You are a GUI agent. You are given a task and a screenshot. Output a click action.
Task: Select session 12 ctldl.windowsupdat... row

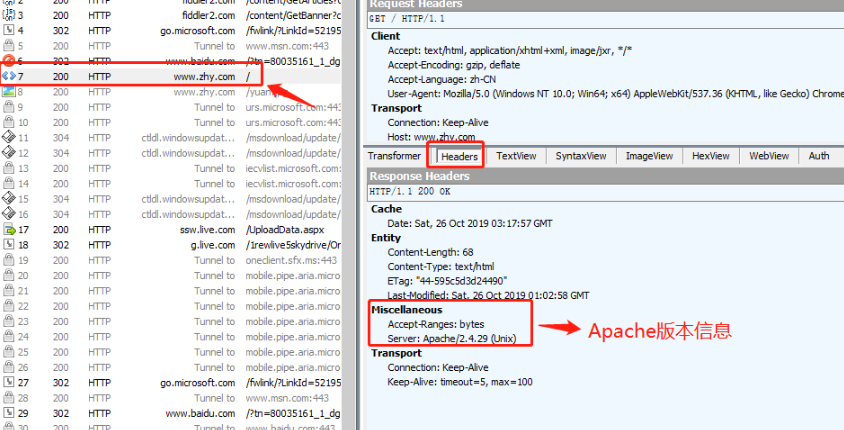click(171, 153)
